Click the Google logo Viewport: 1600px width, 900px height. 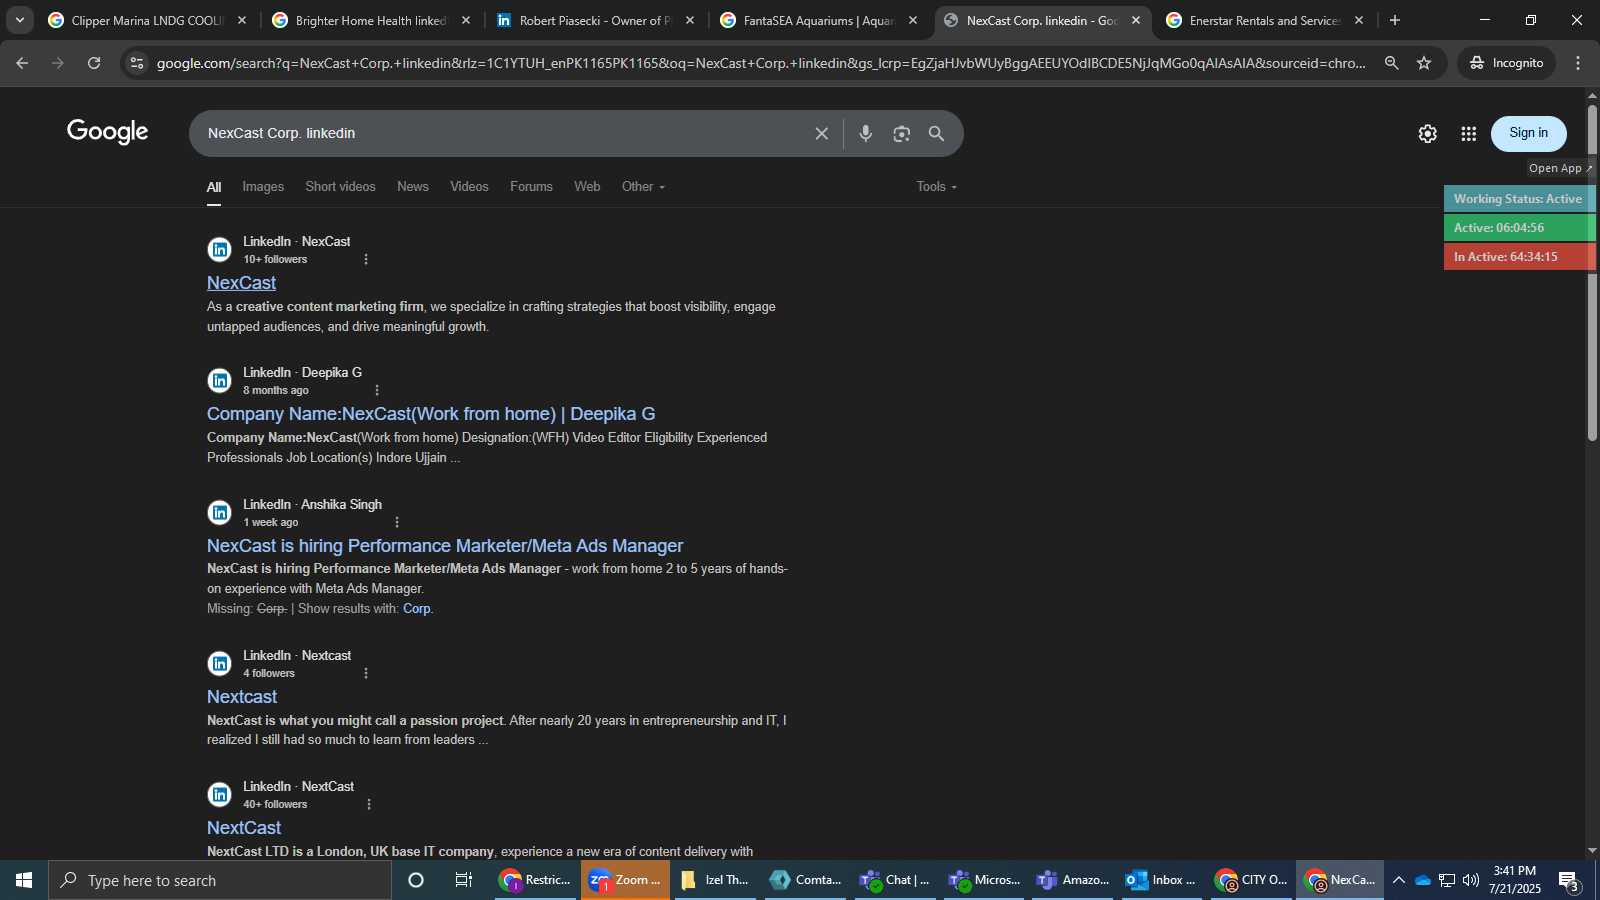[x=108, y=132]
